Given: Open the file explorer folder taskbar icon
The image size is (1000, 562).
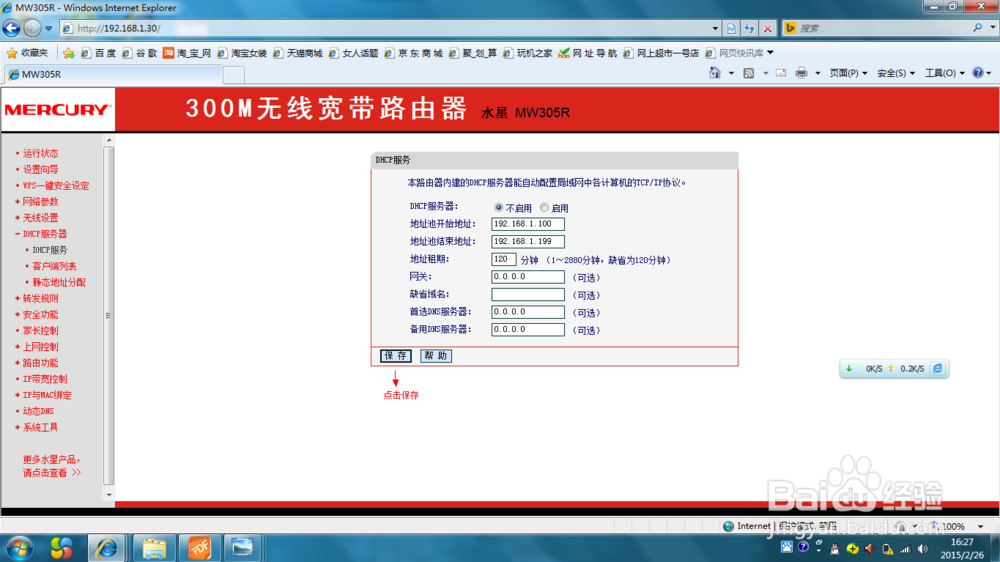Looking at the screenshot, I should [x=154, y=548].
